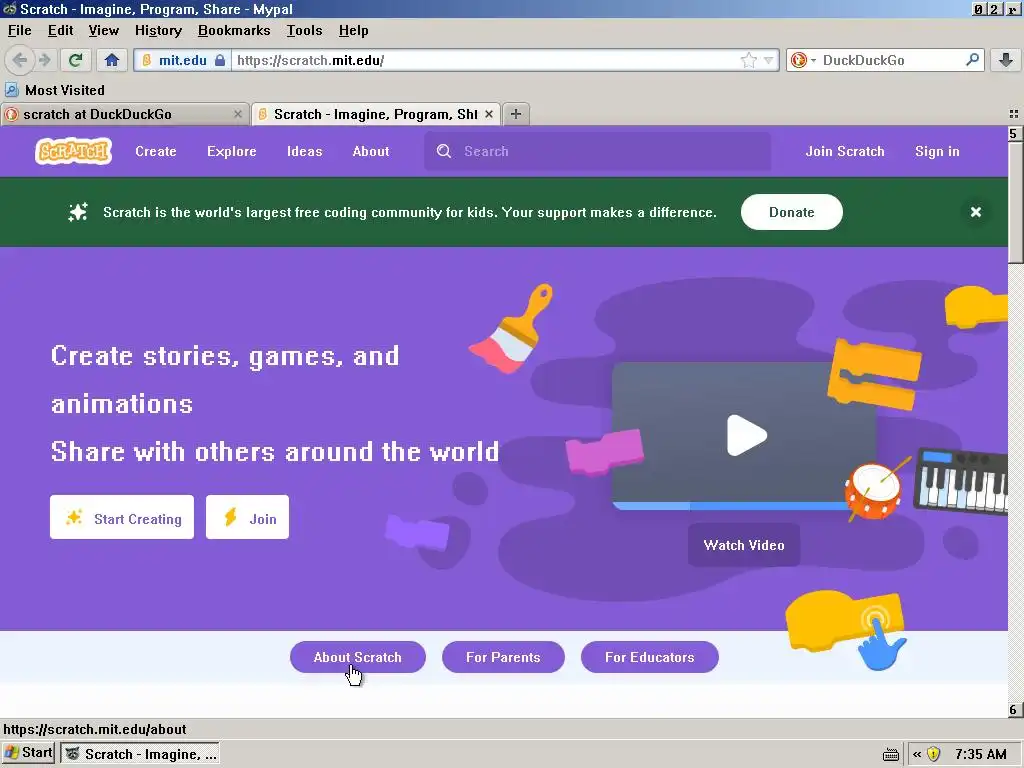Click the For Educators pill button
1024x768 pixels.
650,657
